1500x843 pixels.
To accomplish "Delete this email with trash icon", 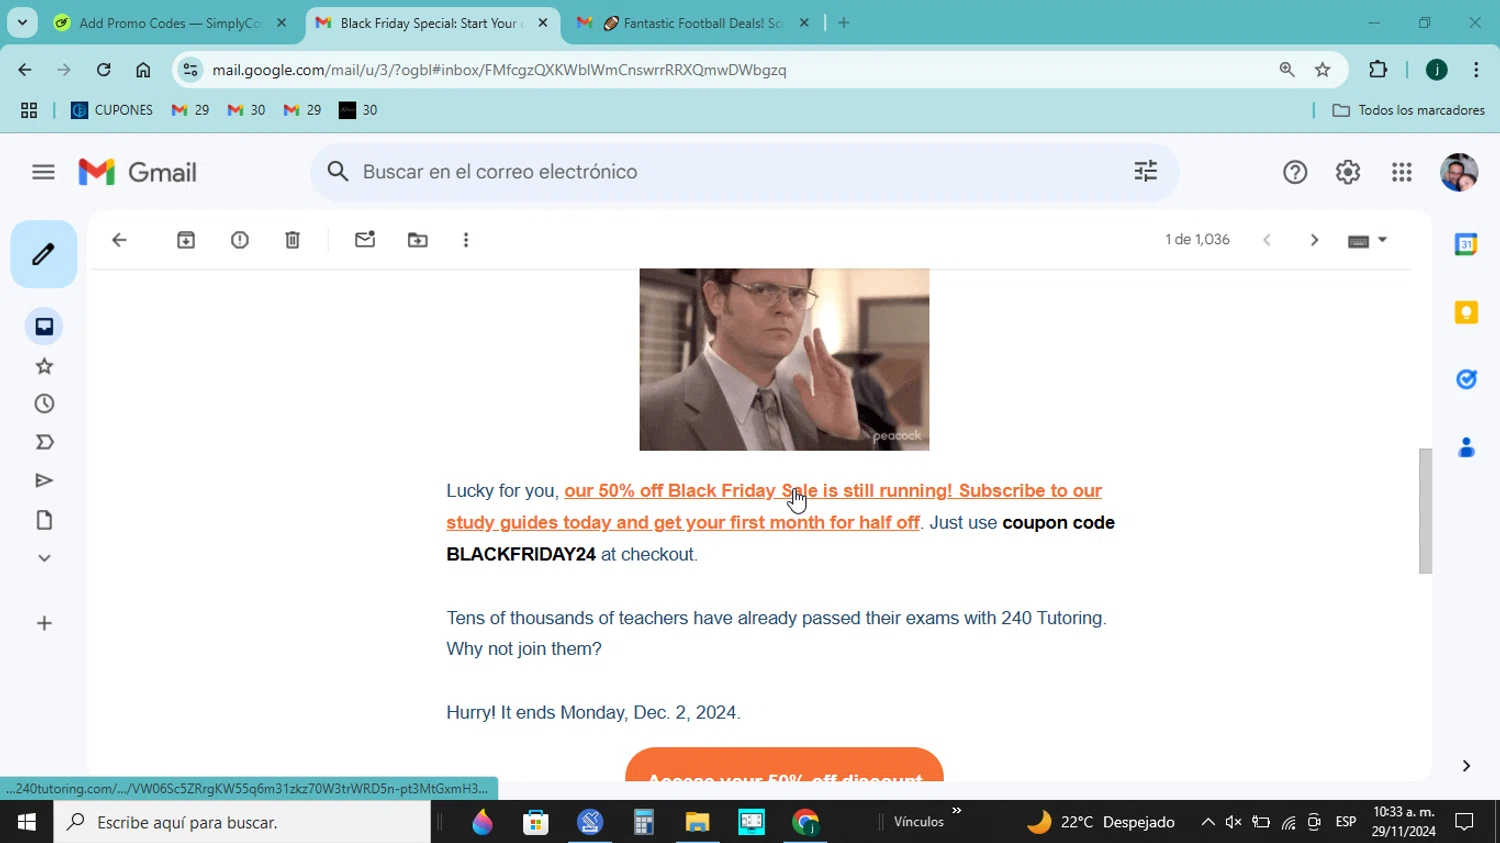I will [292, 240].
